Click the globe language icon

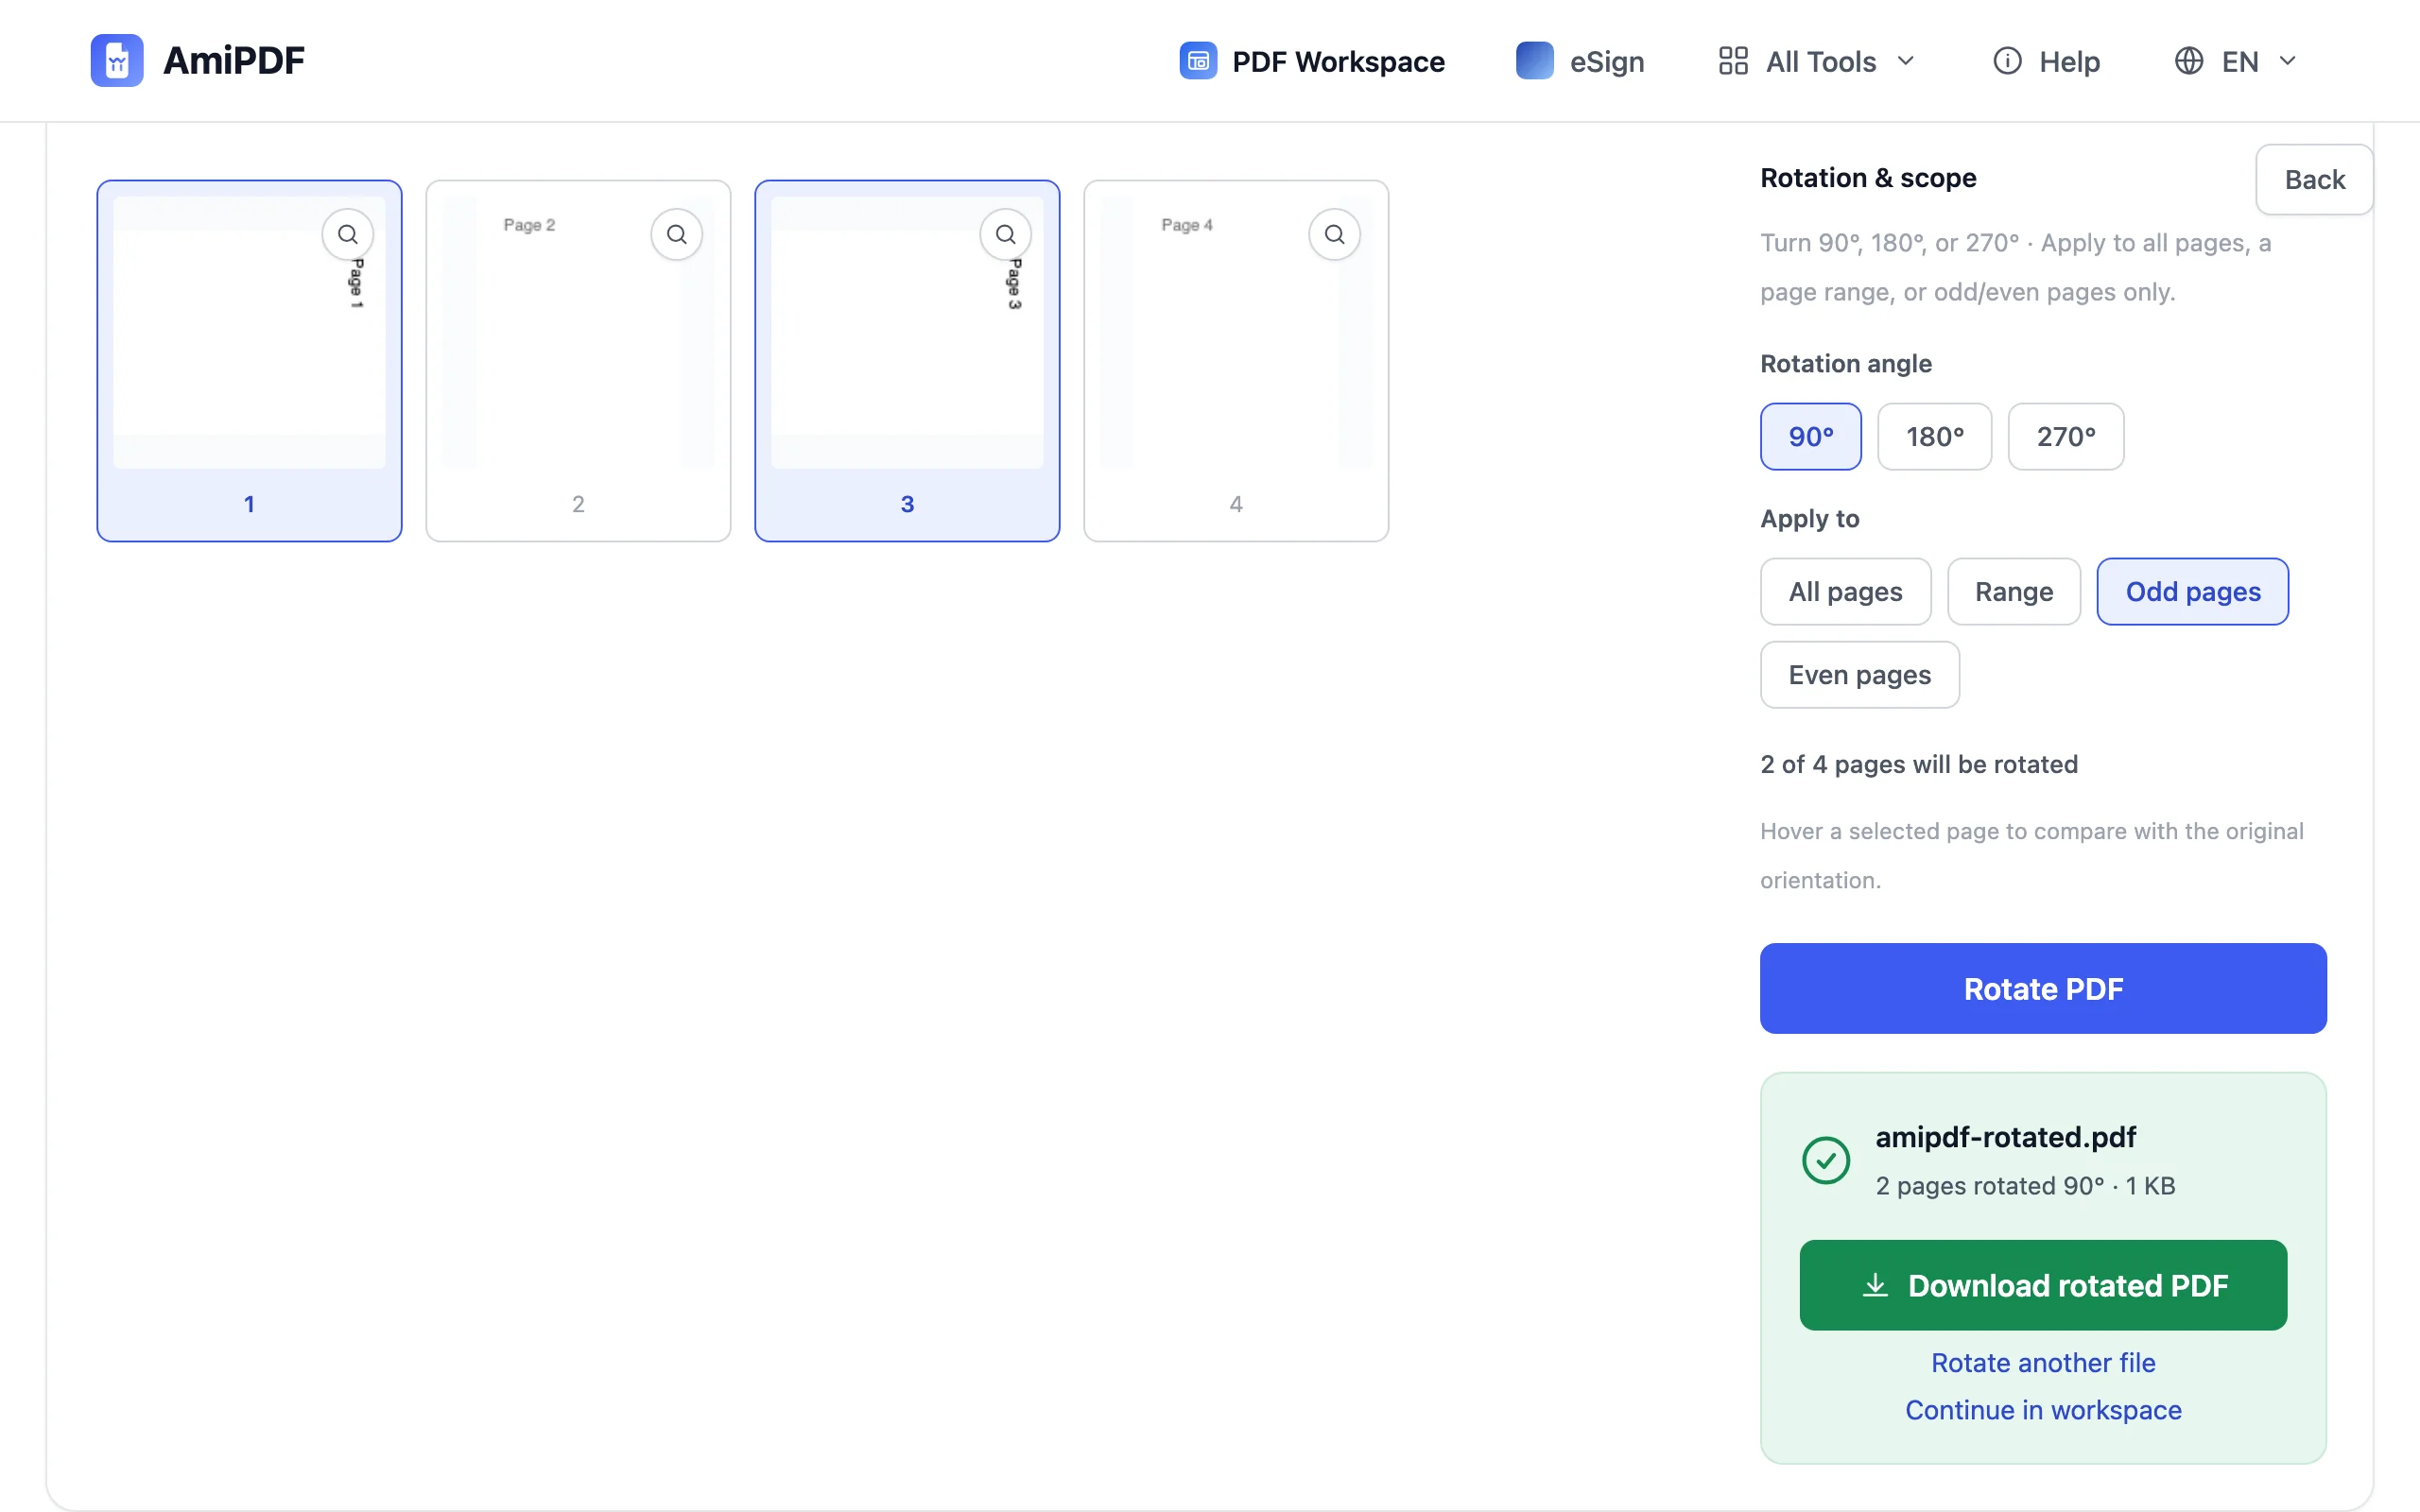(x=2189, y=61)
